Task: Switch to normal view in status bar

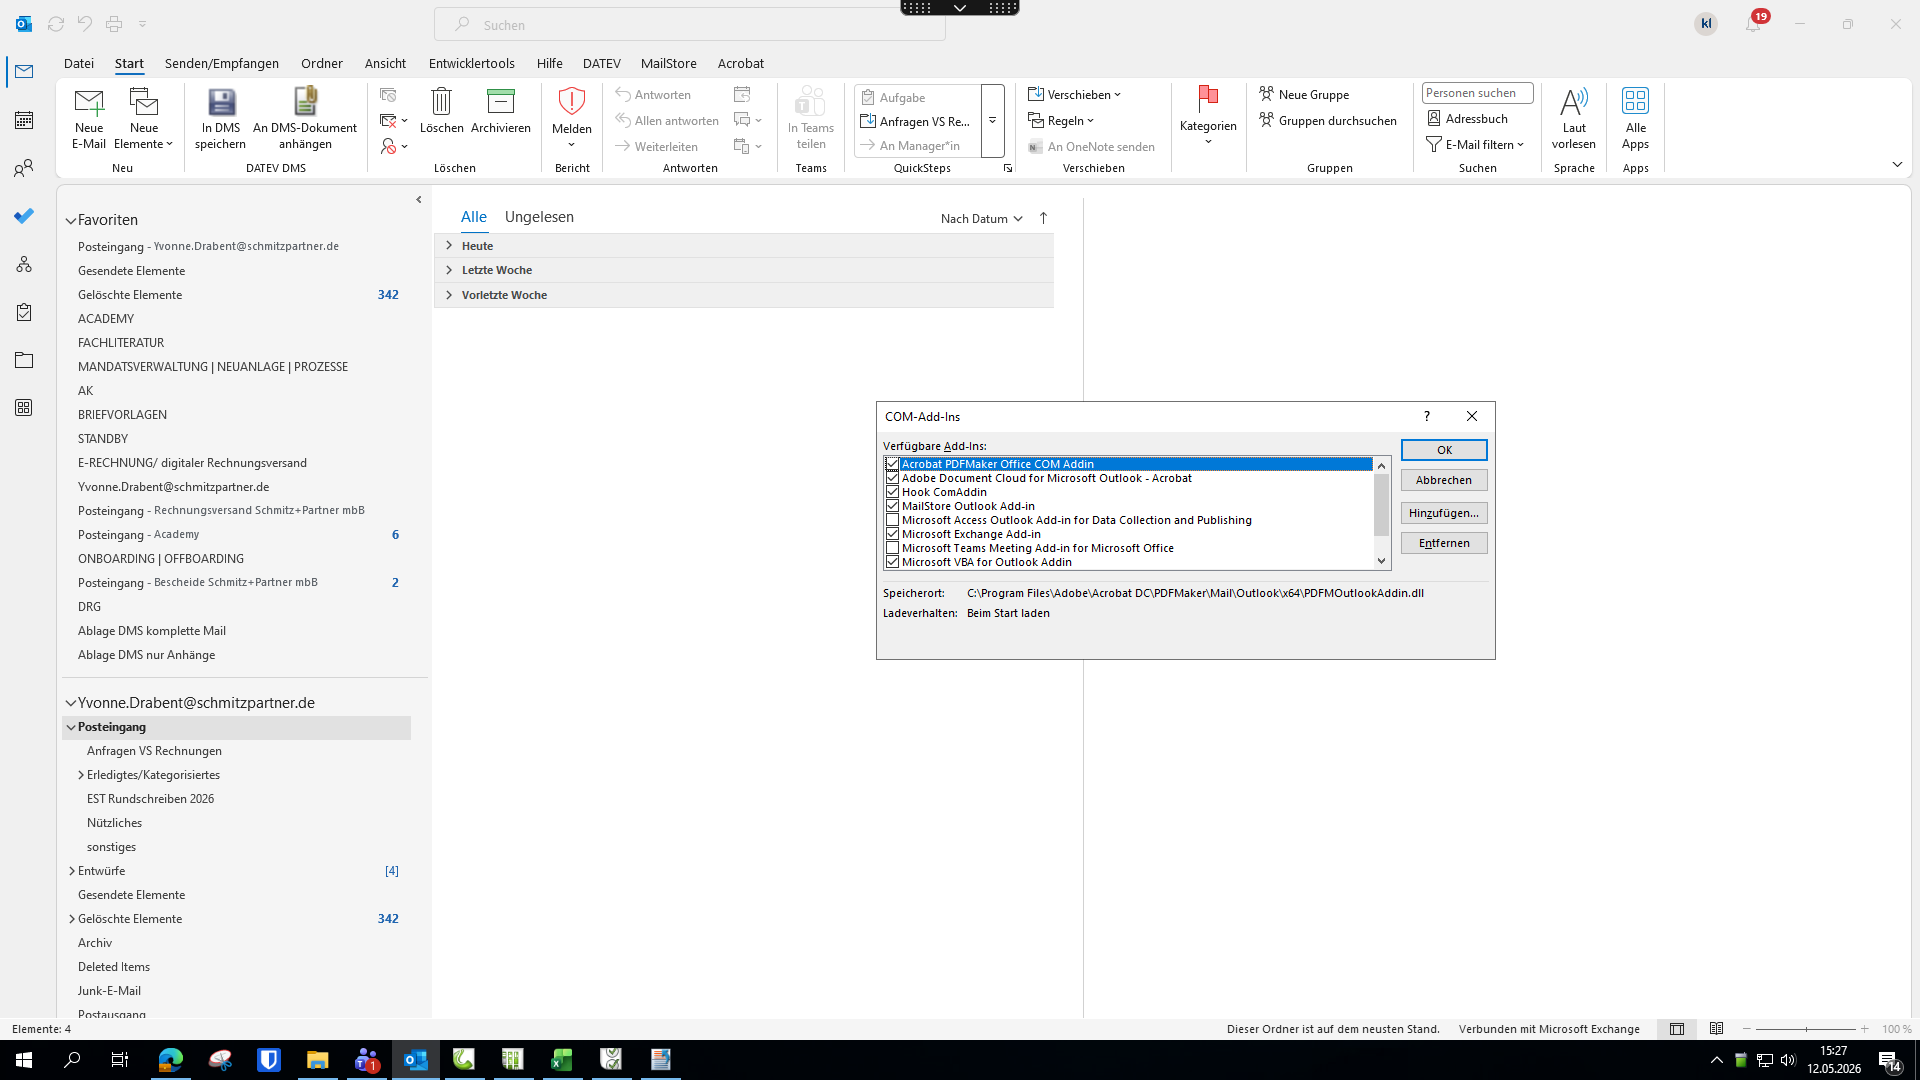Action: [1677, 1029]
